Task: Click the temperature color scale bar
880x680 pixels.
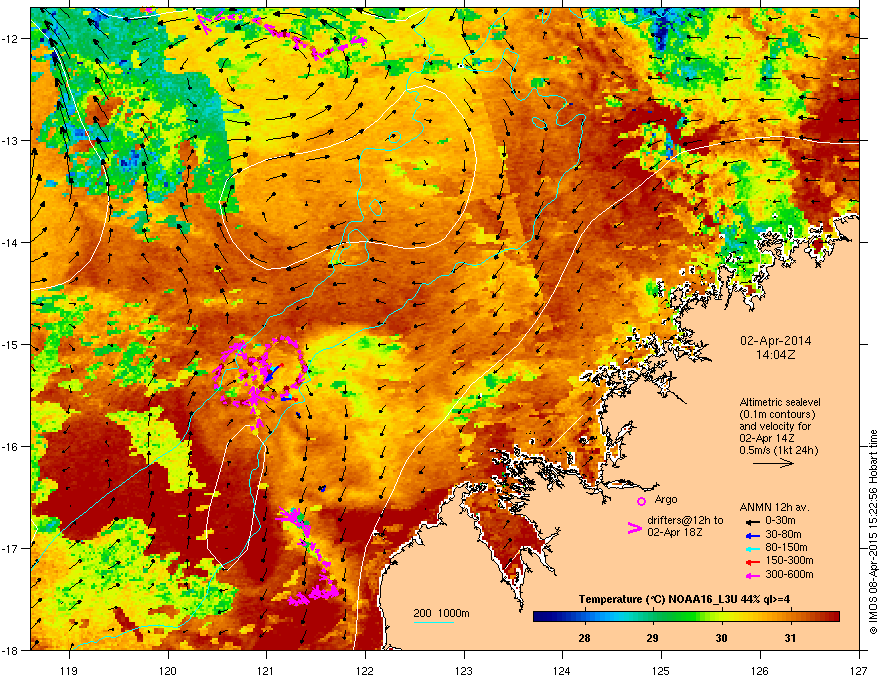Action: click(x=686, y=617)
